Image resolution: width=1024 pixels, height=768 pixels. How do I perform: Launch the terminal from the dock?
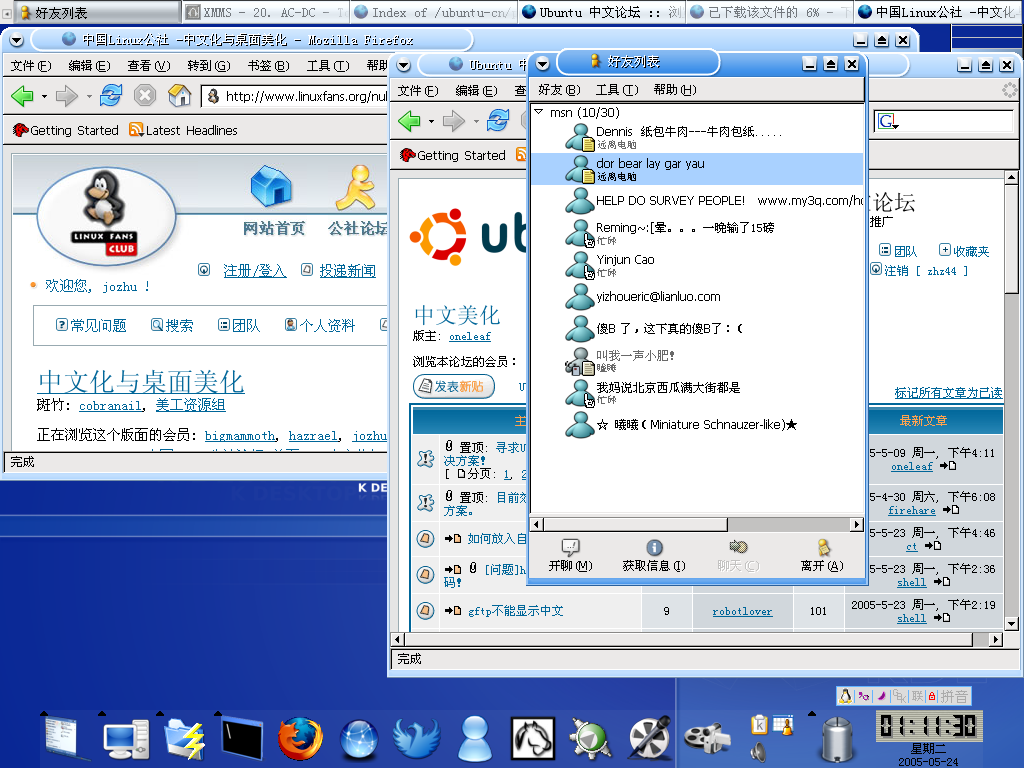242,739
